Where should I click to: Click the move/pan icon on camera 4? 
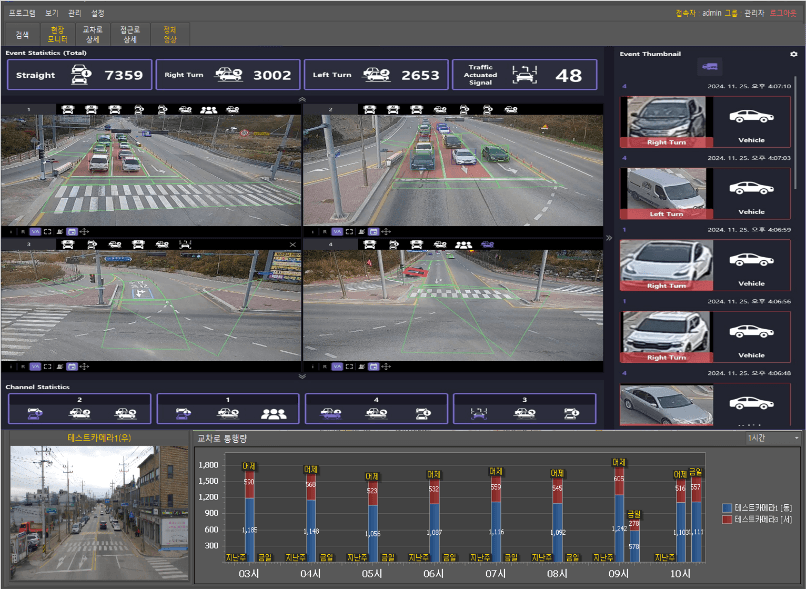point(387,366)
